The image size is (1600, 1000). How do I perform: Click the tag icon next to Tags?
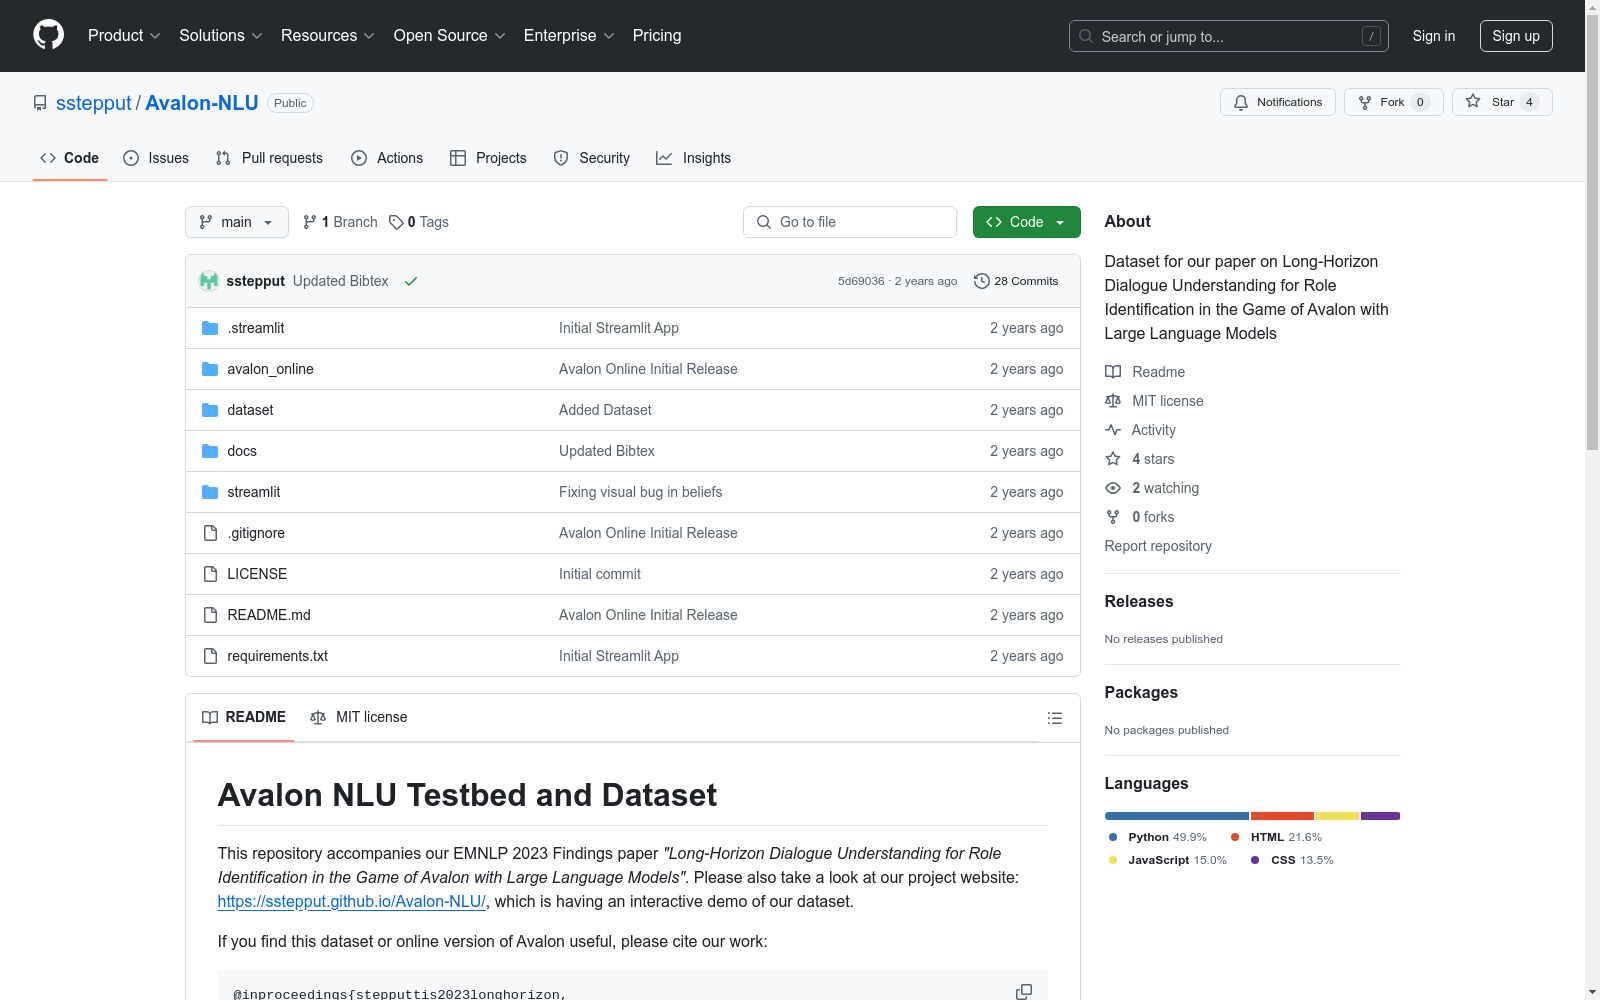coord(396,222)
